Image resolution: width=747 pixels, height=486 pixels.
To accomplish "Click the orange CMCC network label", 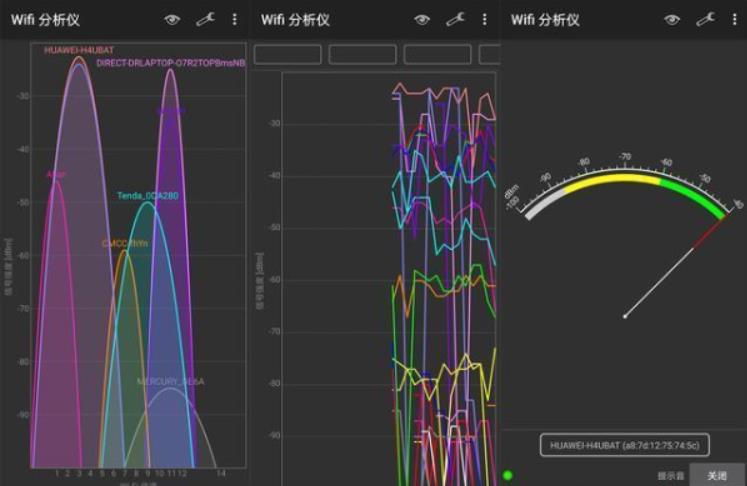I will pos(125,243).
